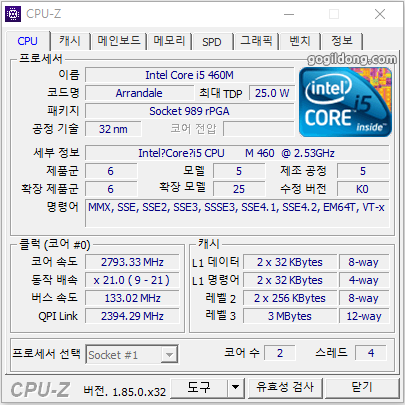Click the version text 1.85.0.x32
This screenshot has height=405, width=405.
(x=139, y=392)
